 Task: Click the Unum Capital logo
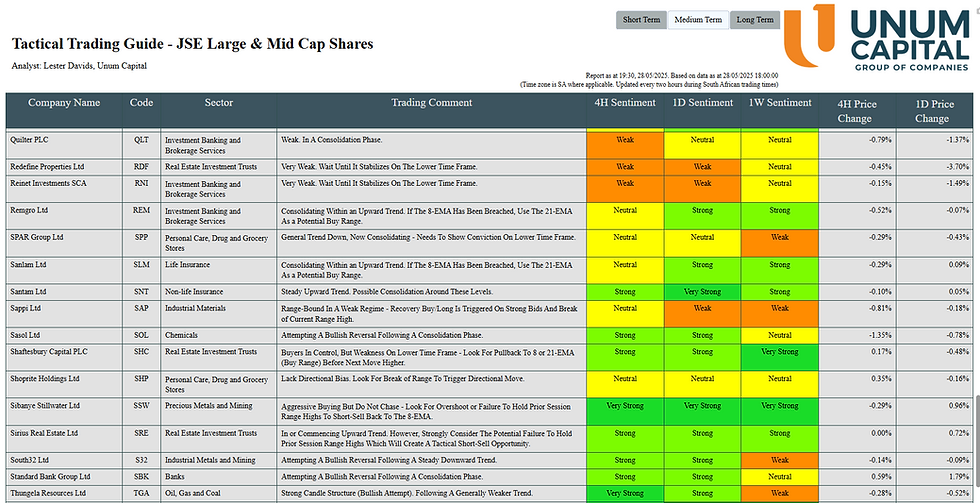[877, 37]
